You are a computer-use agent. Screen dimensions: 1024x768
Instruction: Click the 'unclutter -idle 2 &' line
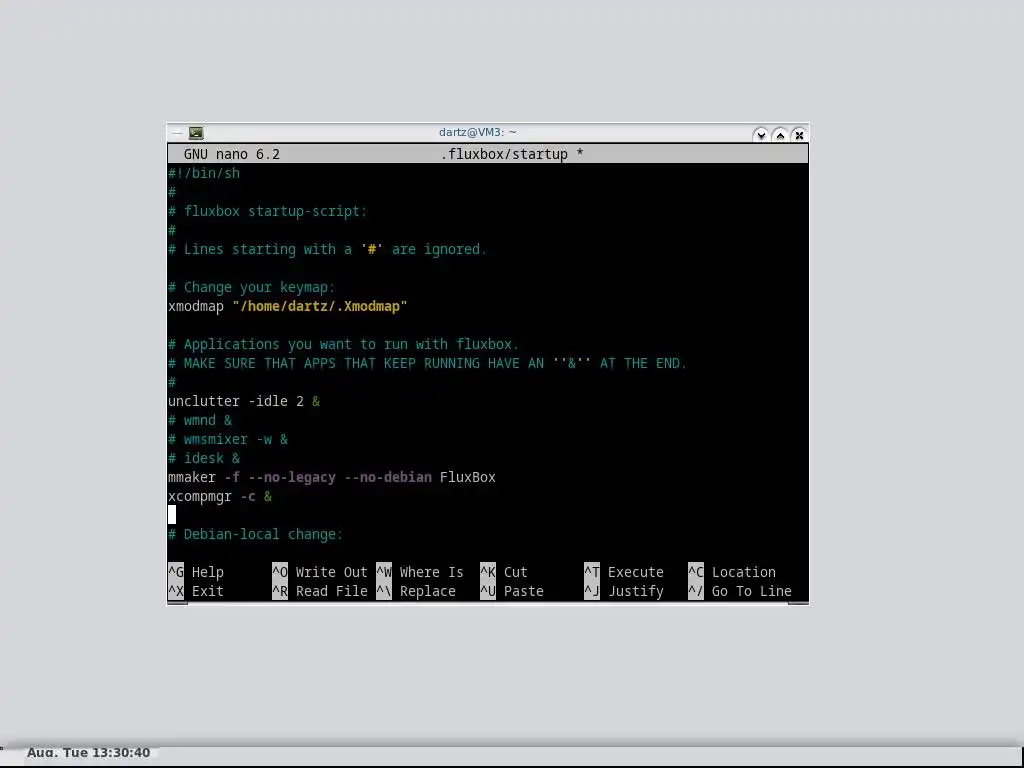[x=244, y=401]
